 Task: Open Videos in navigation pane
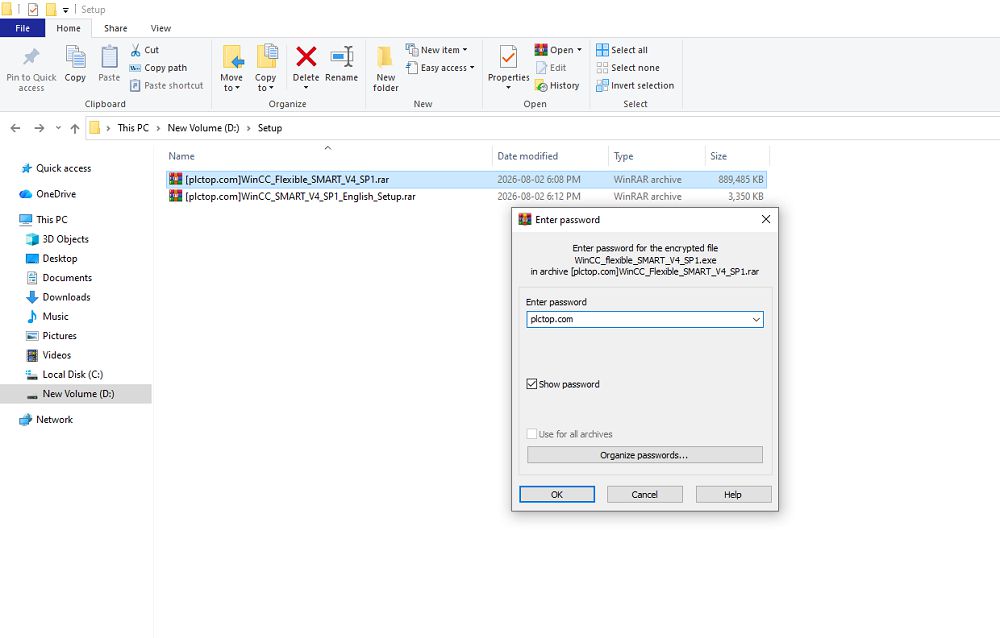[48, 355]
